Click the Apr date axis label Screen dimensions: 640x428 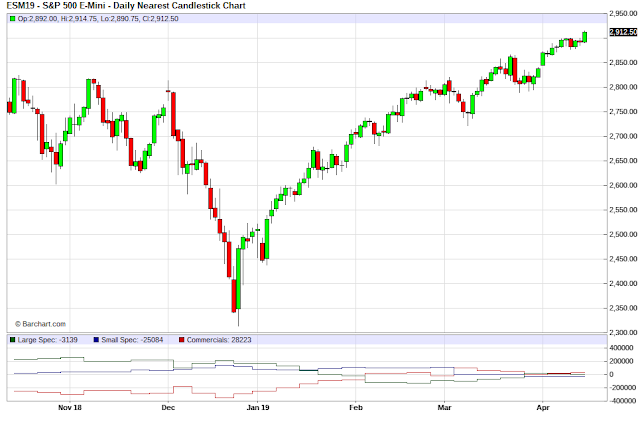point(543,407)
